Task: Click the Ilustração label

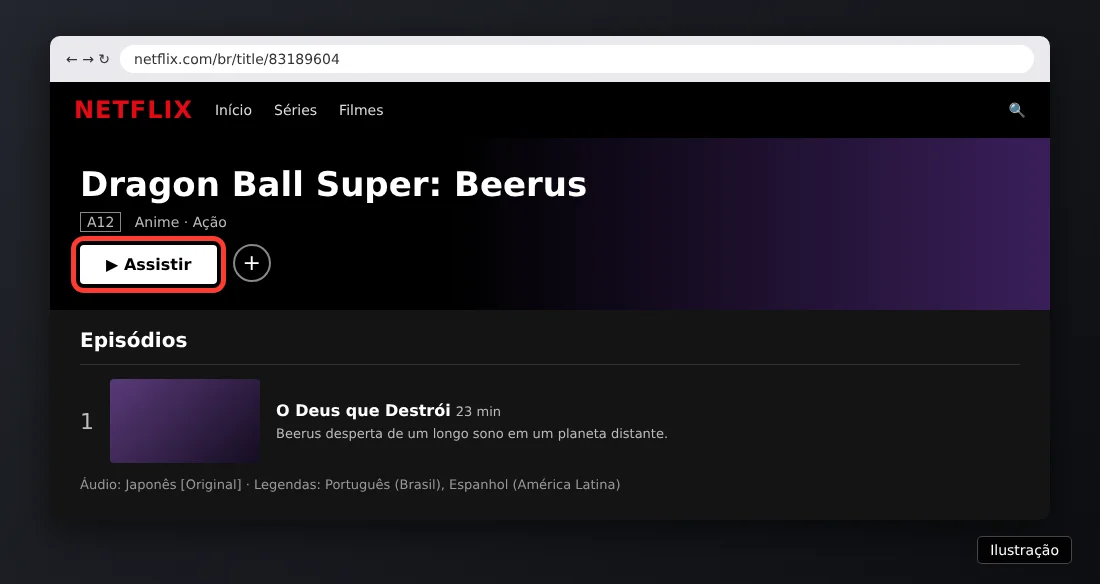Action: point(1024,550)
